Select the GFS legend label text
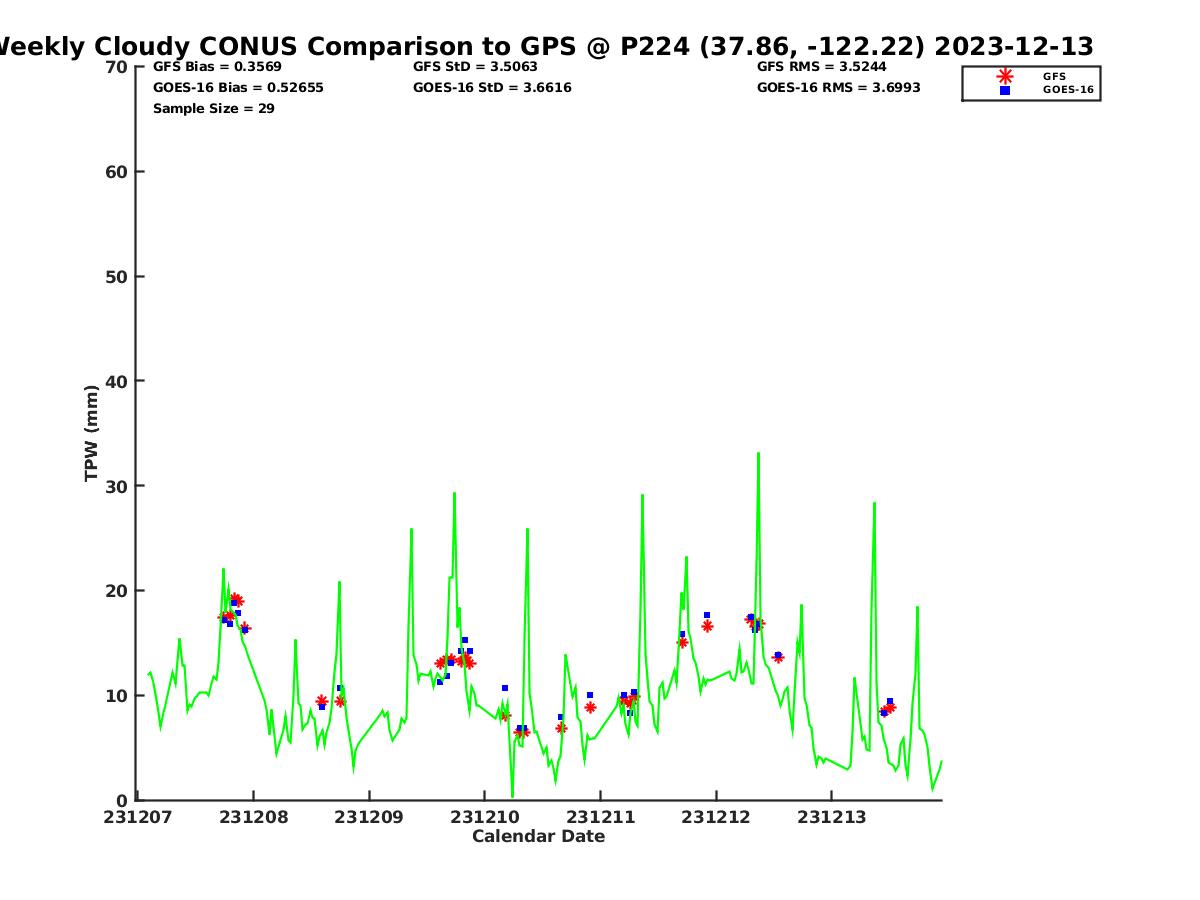The width and height of the screenshot is (1200, 900). (1054, 76)
